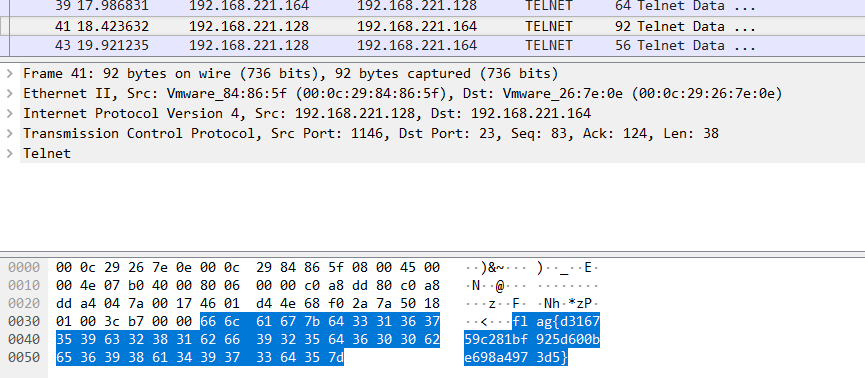Expand the Telnet protocol row
The image size is (865, 378).
(x=9, y=153)
